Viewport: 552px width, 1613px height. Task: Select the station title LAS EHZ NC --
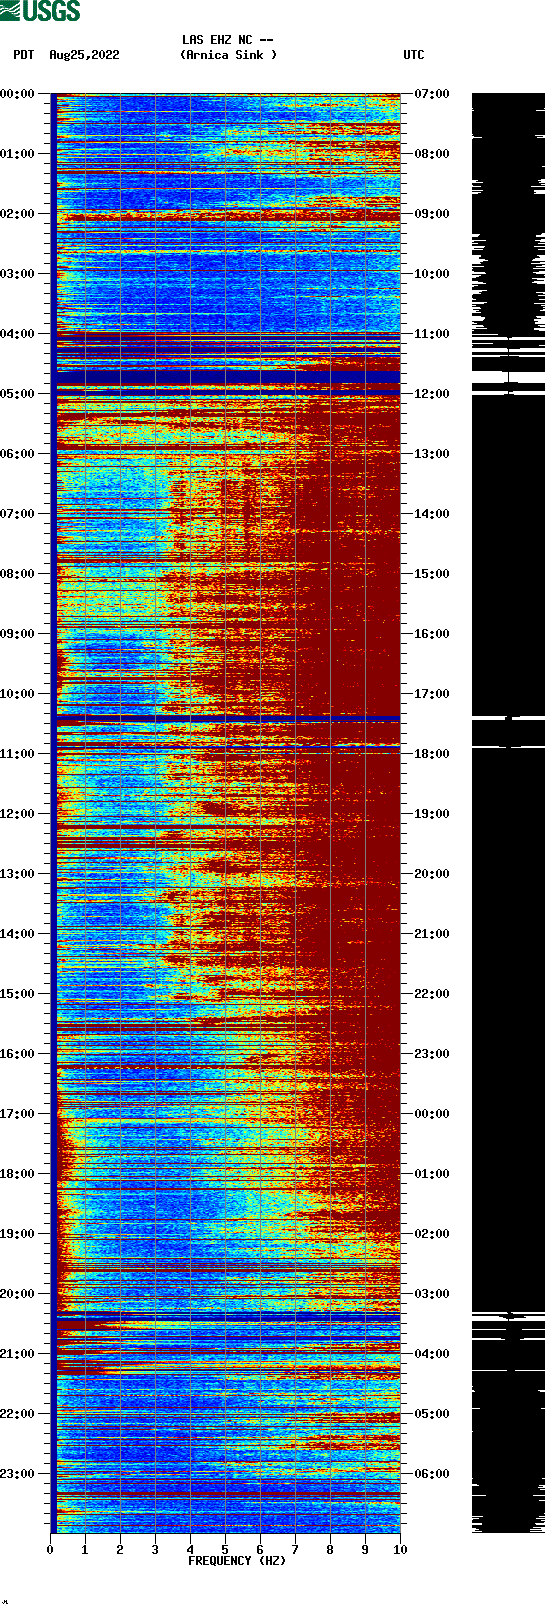228,40
